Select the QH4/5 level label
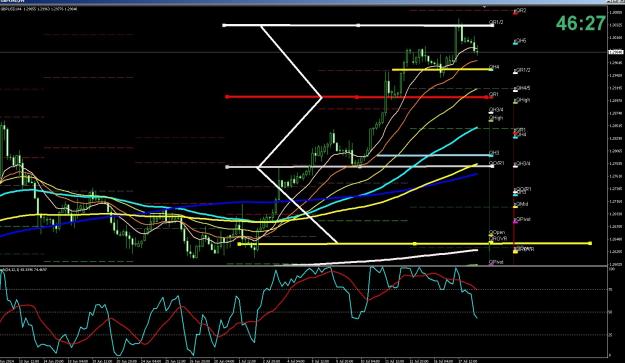Screen dimensions: 625x363 pyautogui.click(x=522, y=88)
